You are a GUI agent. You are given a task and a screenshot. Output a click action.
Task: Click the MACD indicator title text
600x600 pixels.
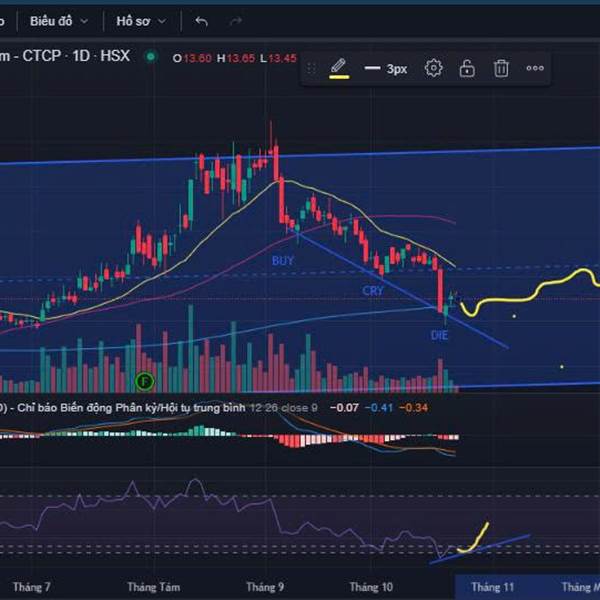pyautogui.click(x=123, y=408)
